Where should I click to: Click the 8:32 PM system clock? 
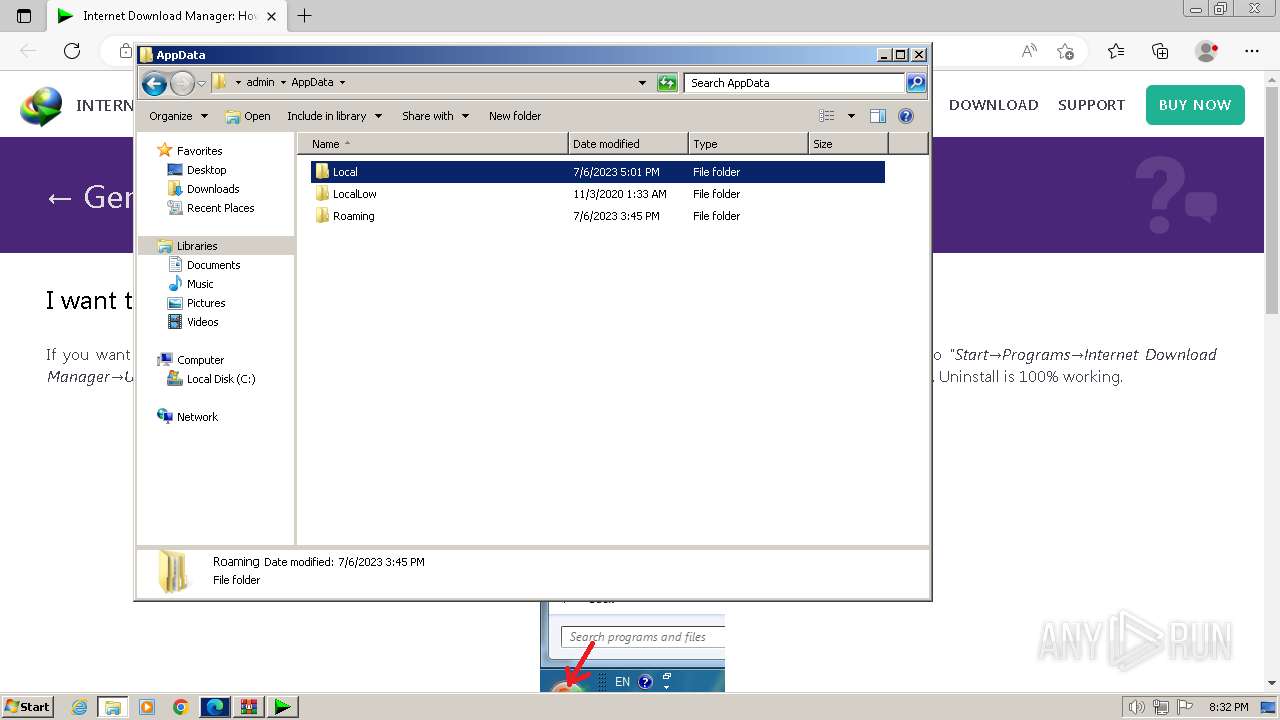click(1229, 707)
